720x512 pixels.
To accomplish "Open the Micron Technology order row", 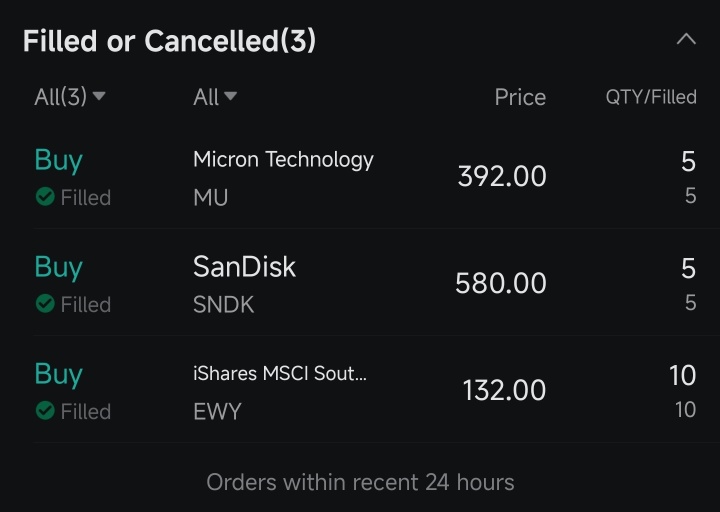I will tap(366, 177).
